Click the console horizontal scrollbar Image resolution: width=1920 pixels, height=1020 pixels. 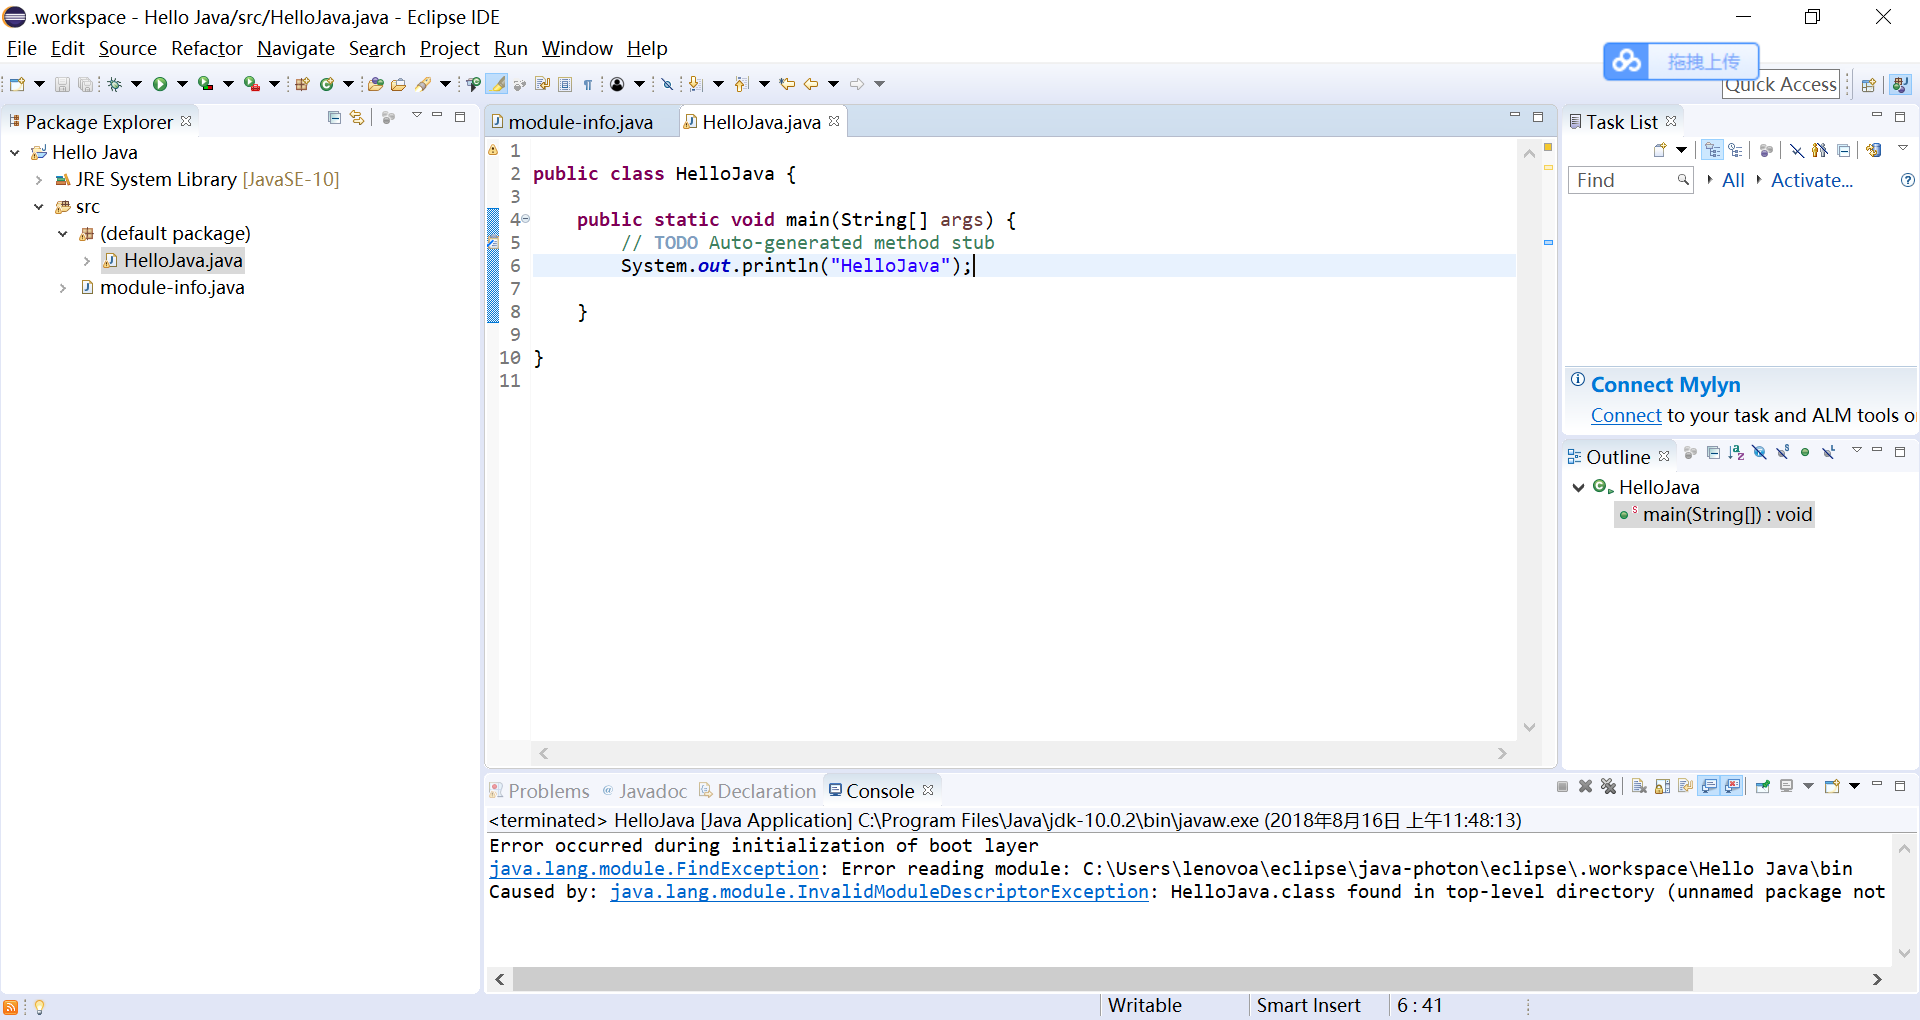[1102, 979]
